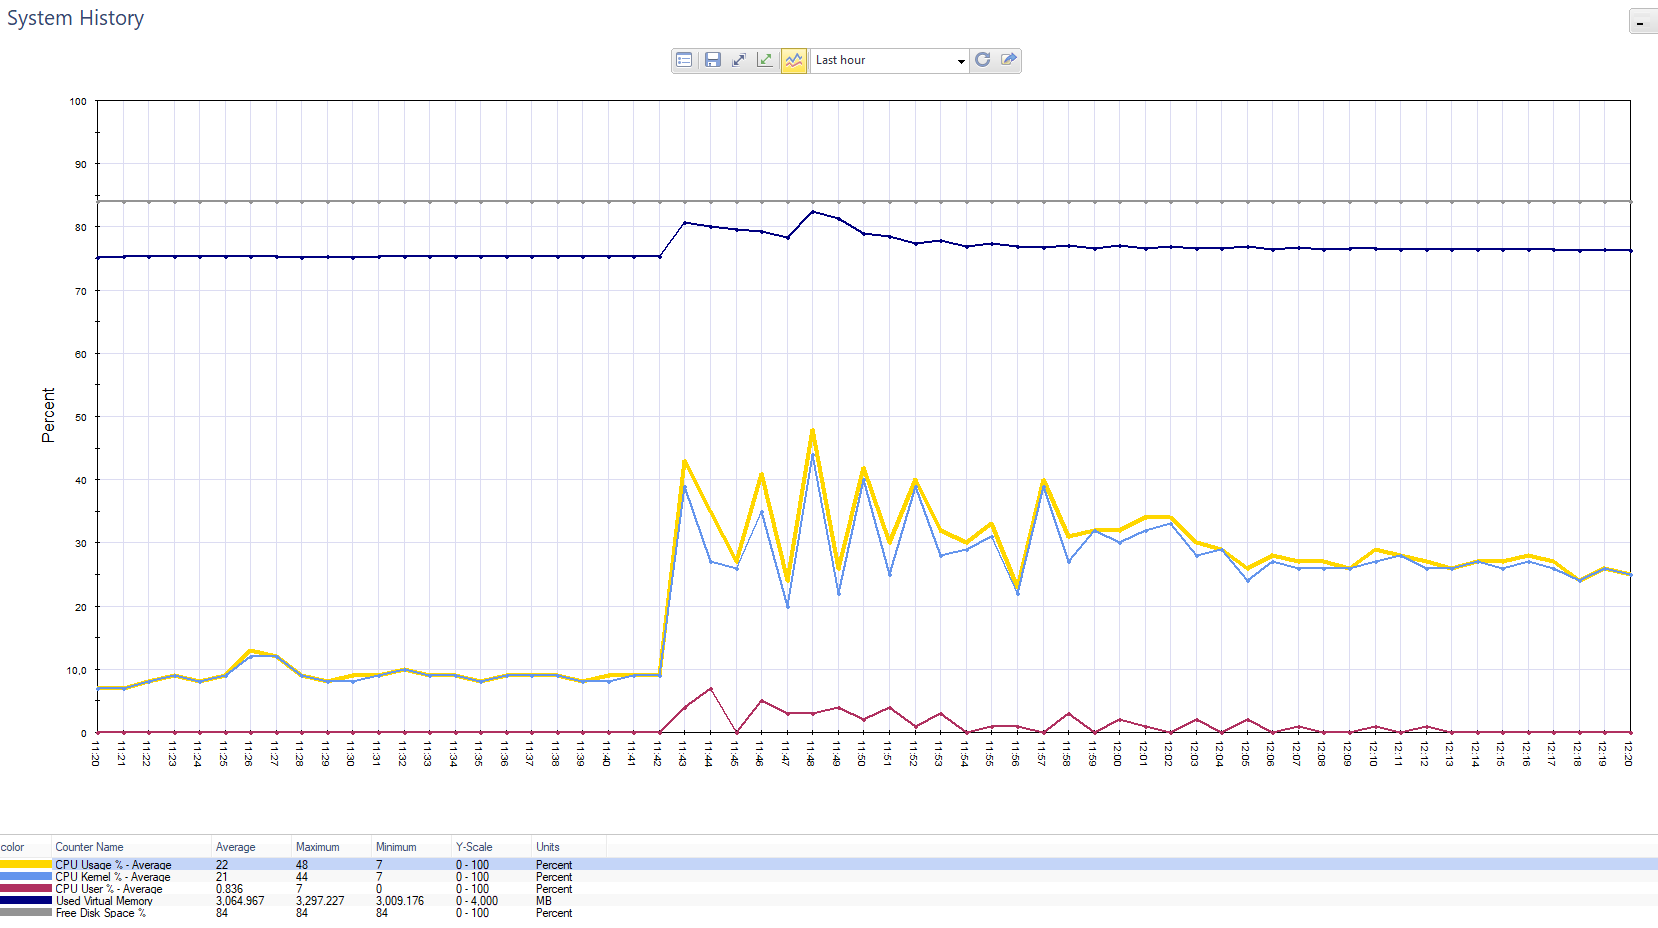The height and width of the screenshot is (928, 1658).
Task: Select the 'Free Disk Space %' counter row
Action: pos(829,912)
